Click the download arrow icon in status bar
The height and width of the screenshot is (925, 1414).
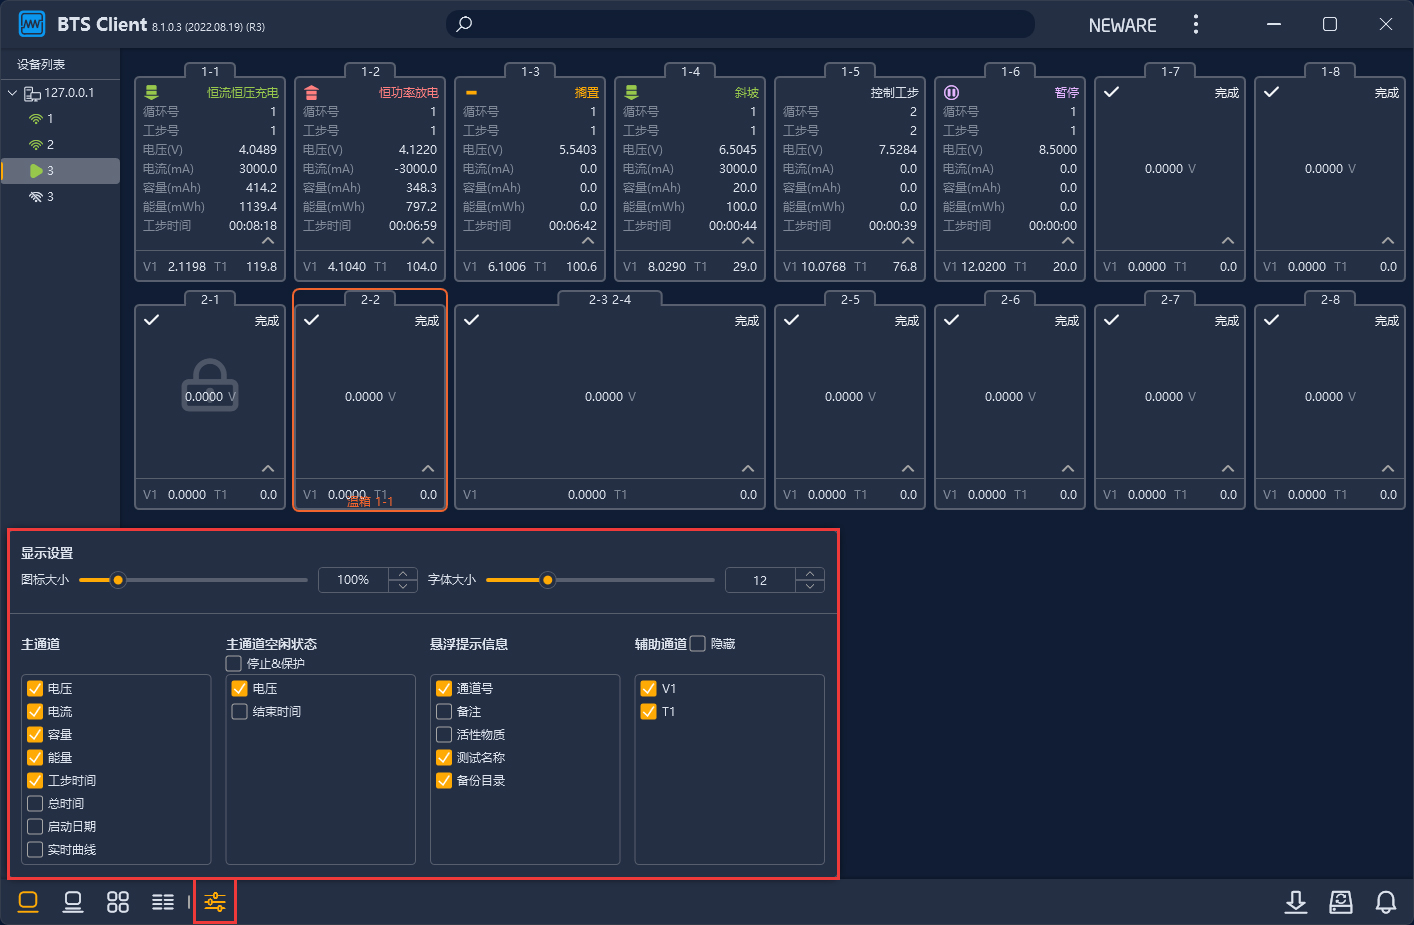pos(1295,902)
